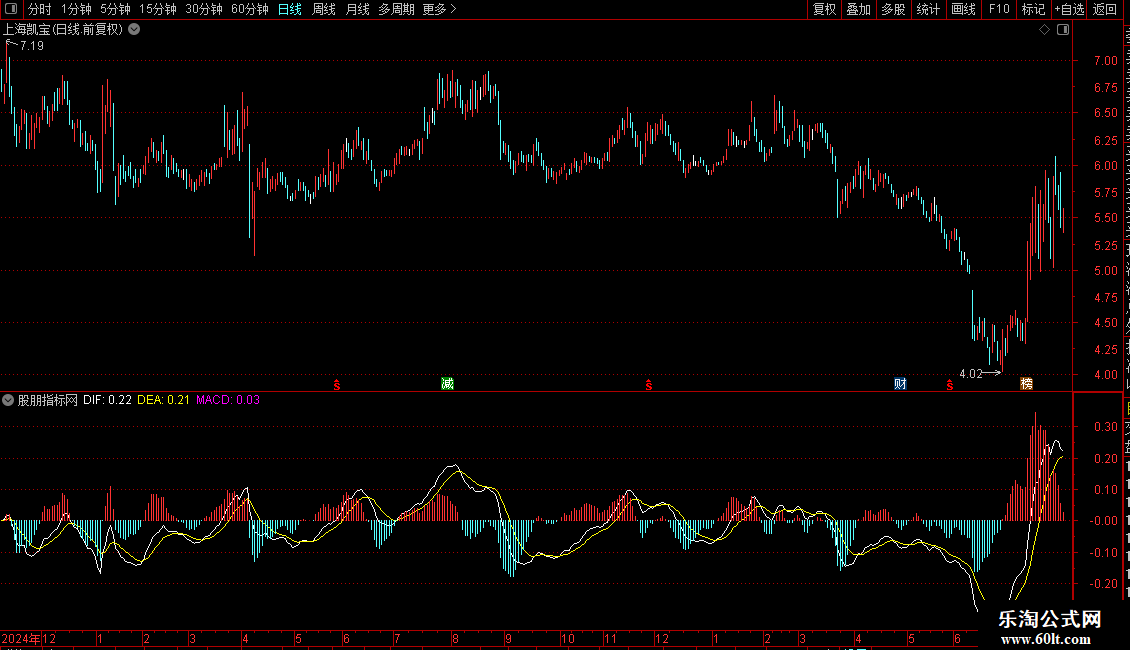Click the blue 财 event marker
Image resolution: width=1130 pixels, height=650 pixels.
pyautogui.click(x=900, y=383)
